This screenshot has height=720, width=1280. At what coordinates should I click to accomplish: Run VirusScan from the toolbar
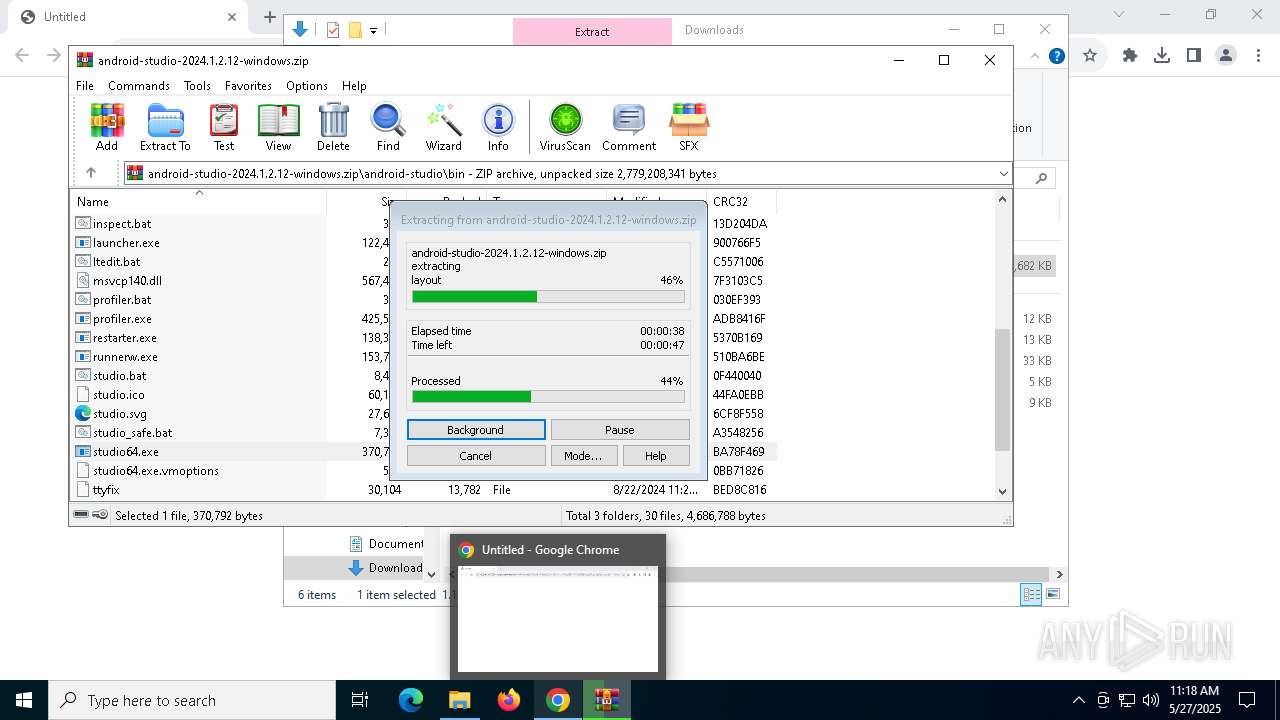[565, 127]
